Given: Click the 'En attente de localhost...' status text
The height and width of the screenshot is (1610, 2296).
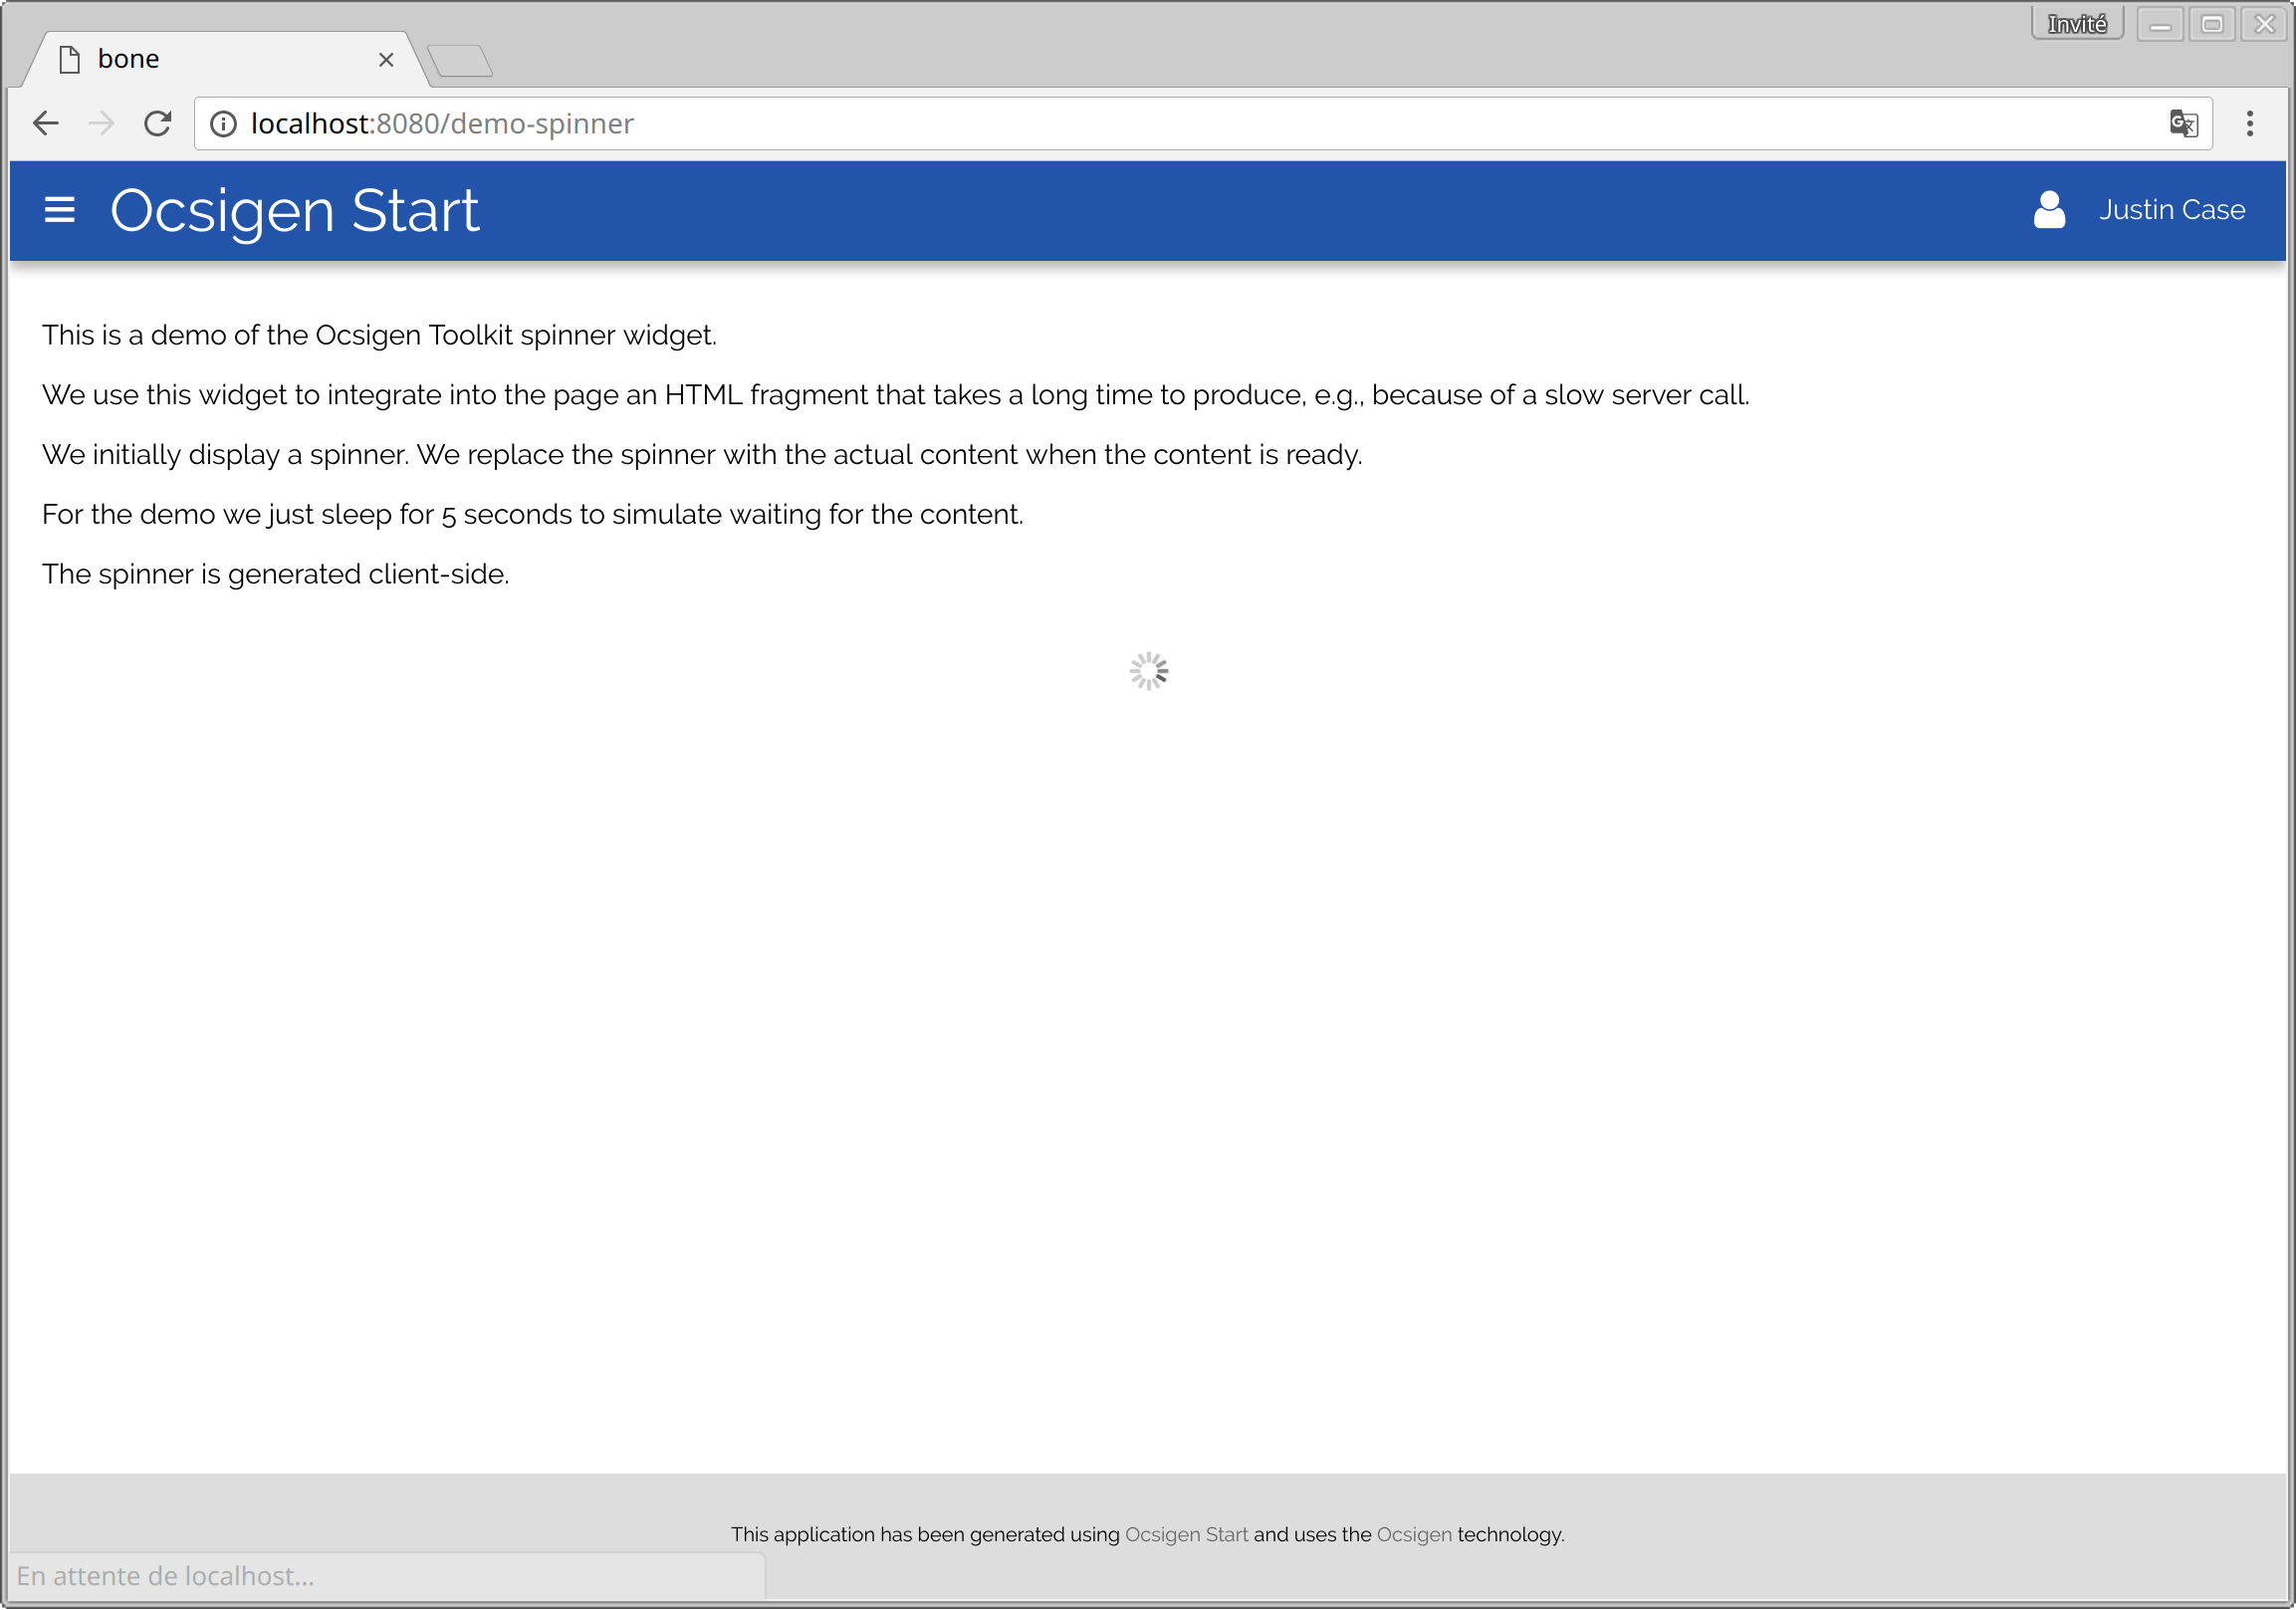Looking at the screenshot, I should (166, 1576).
